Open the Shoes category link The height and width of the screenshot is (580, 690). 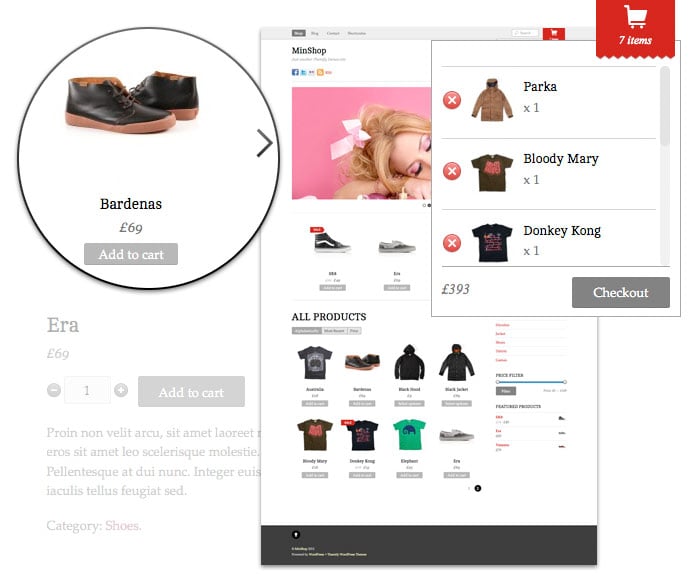(122, 525)
